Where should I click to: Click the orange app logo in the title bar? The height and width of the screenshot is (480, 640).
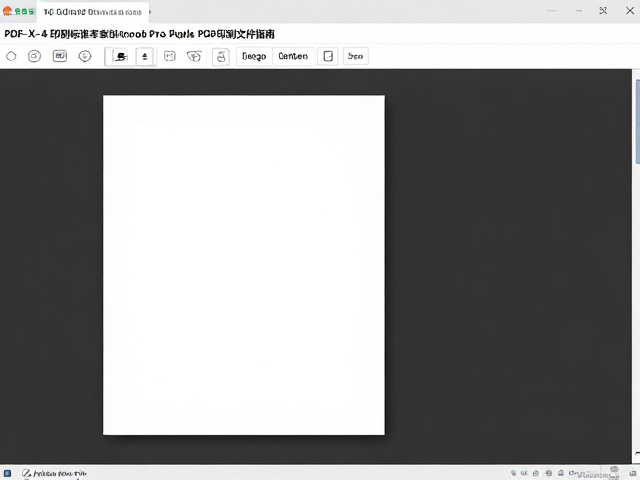(x=7, y=11)
